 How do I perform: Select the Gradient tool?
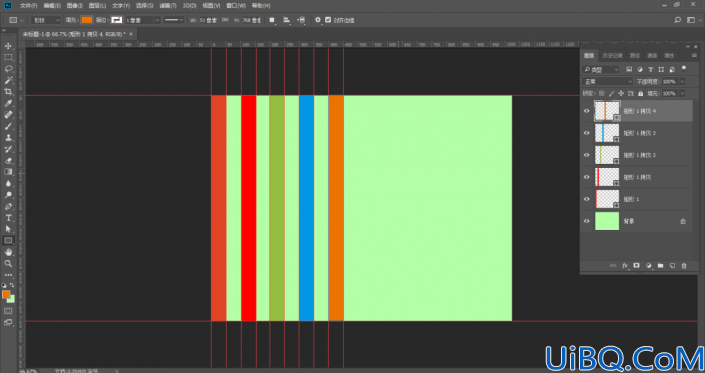click(8, 172)
